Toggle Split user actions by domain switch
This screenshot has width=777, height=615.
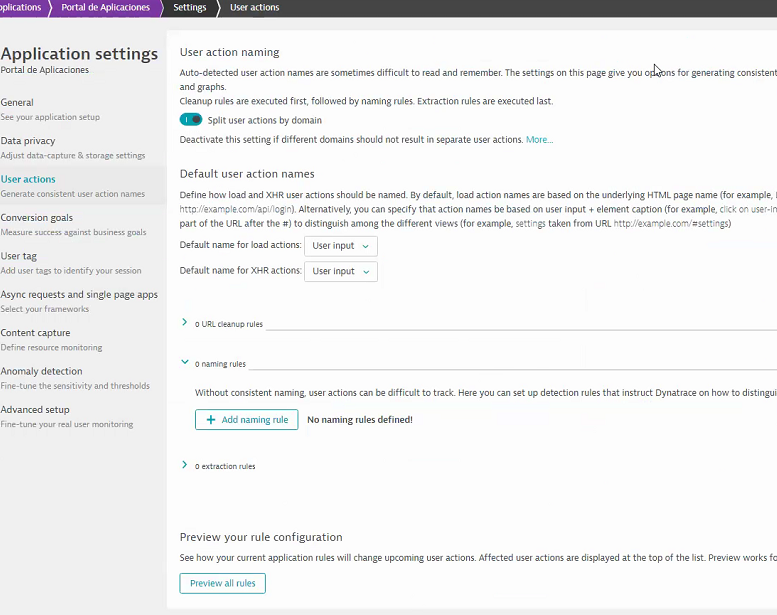pos(191,120)
